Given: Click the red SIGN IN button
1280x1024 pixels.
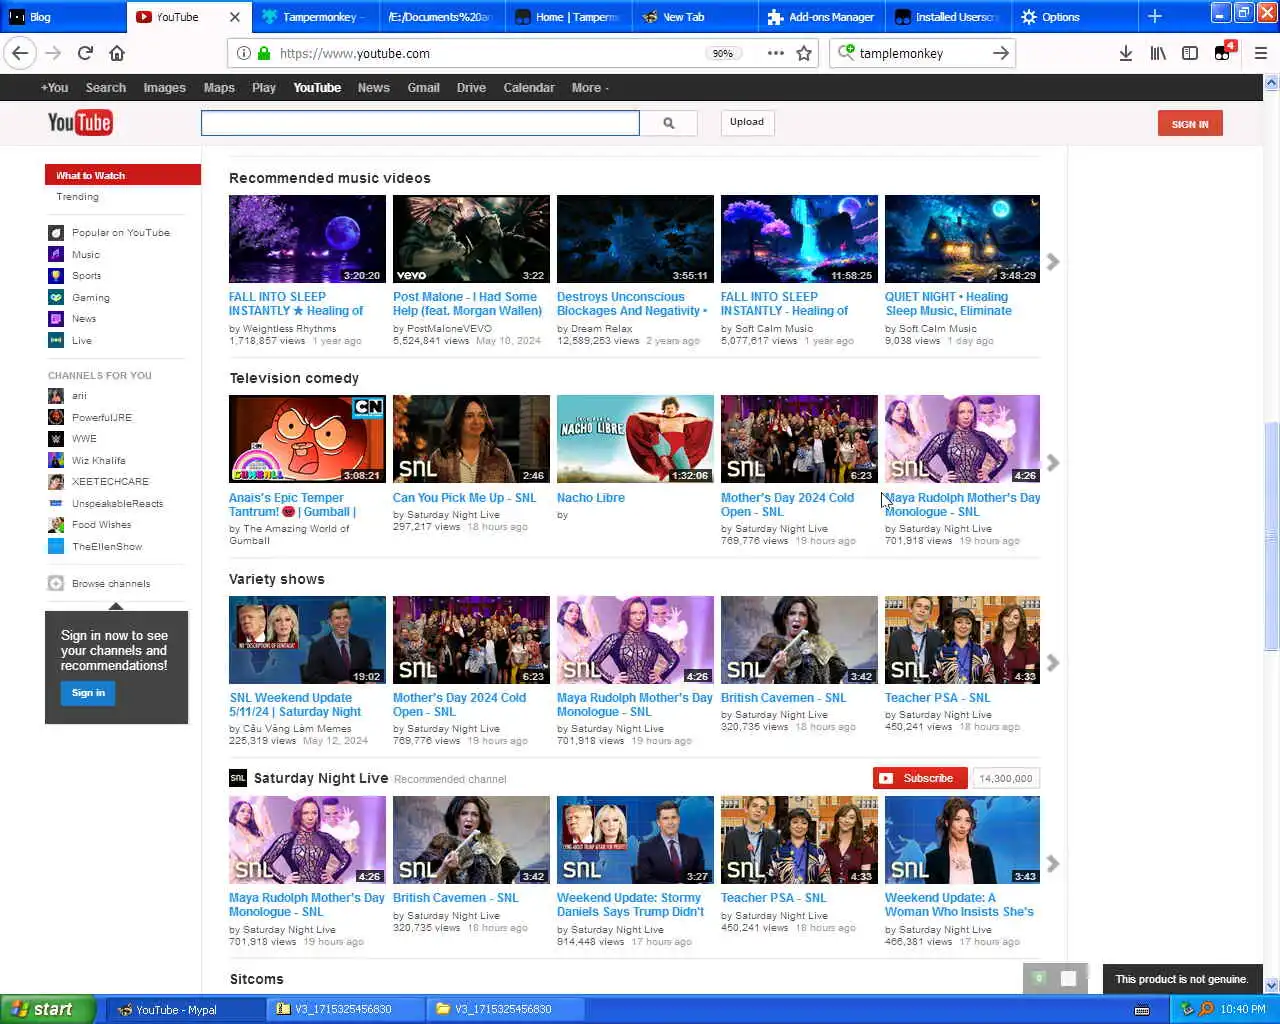Looking at the screenshot, I should (1190, 124).
